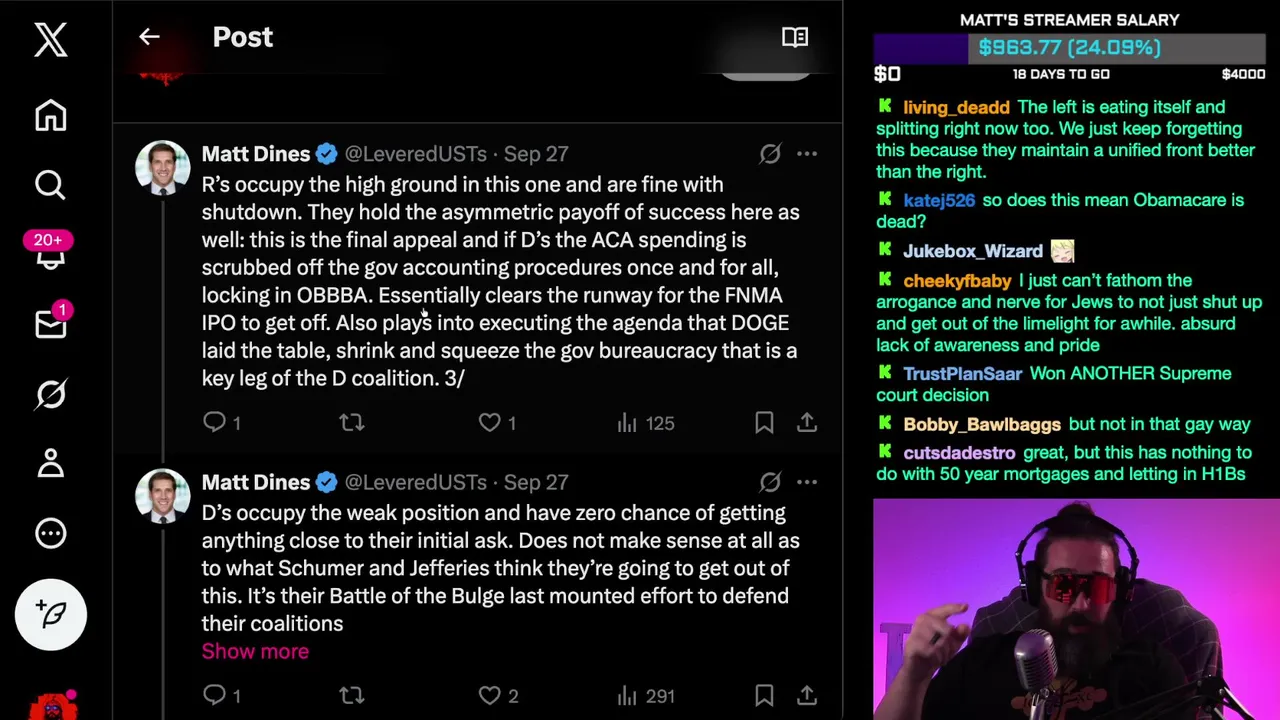The image size is (1280, 720).
Task: Open the Search explore icon
Action: (50, 185)
